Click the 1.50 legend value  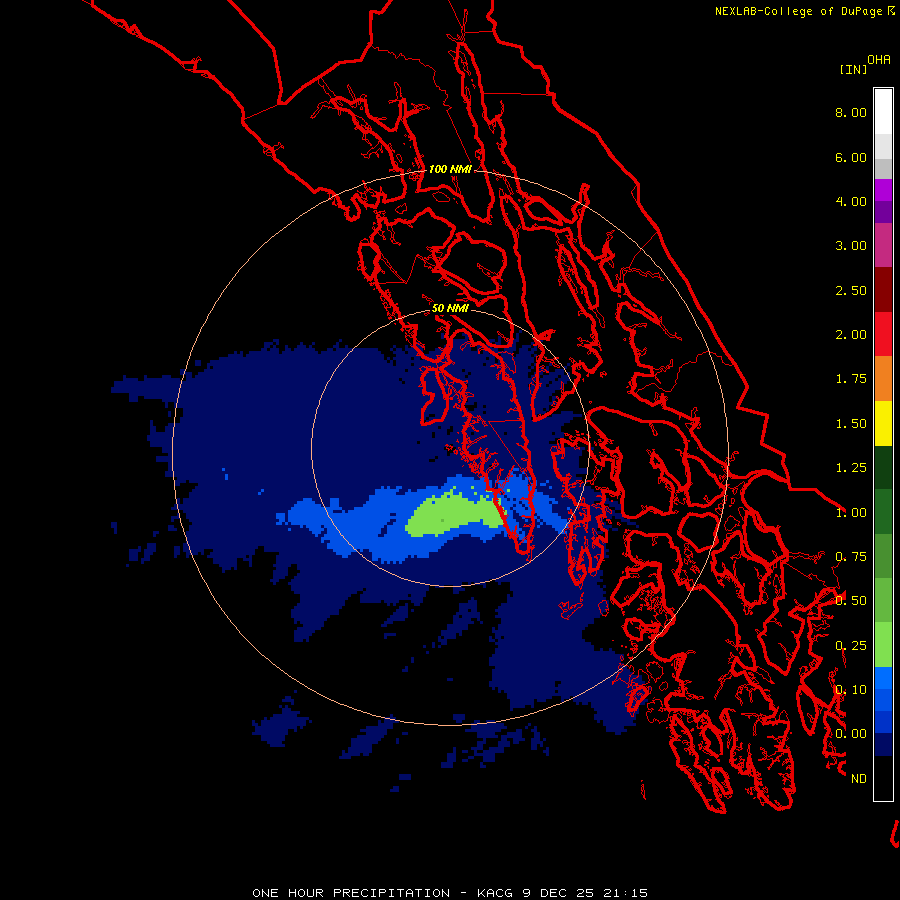tap(851, 424)
